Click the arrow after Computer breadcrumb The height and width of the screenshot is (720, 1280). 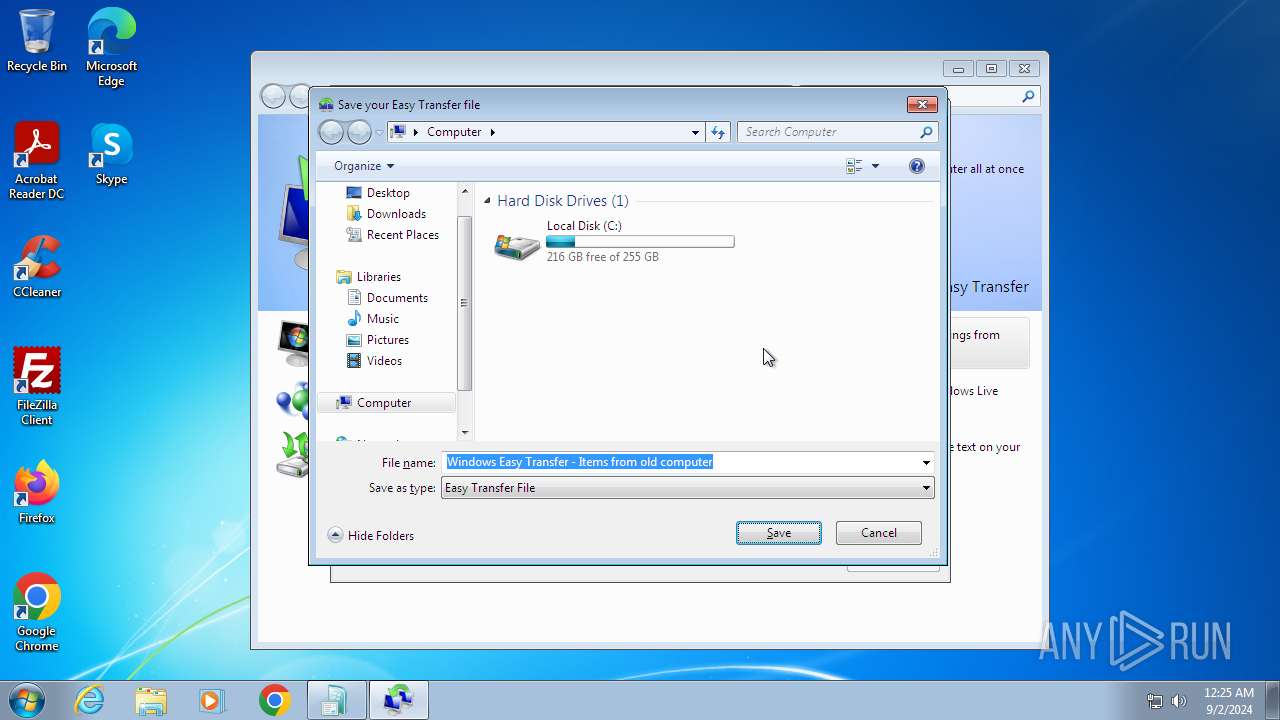click(x=493, y=132)
